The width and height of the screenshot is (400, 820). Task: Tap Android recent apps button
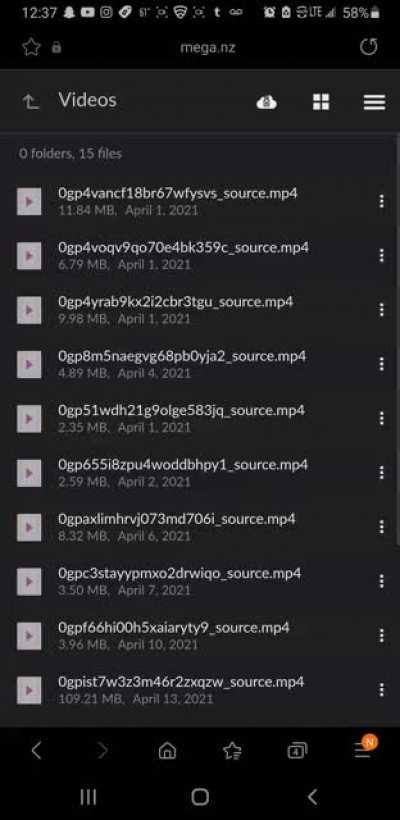tap(88, 797)
